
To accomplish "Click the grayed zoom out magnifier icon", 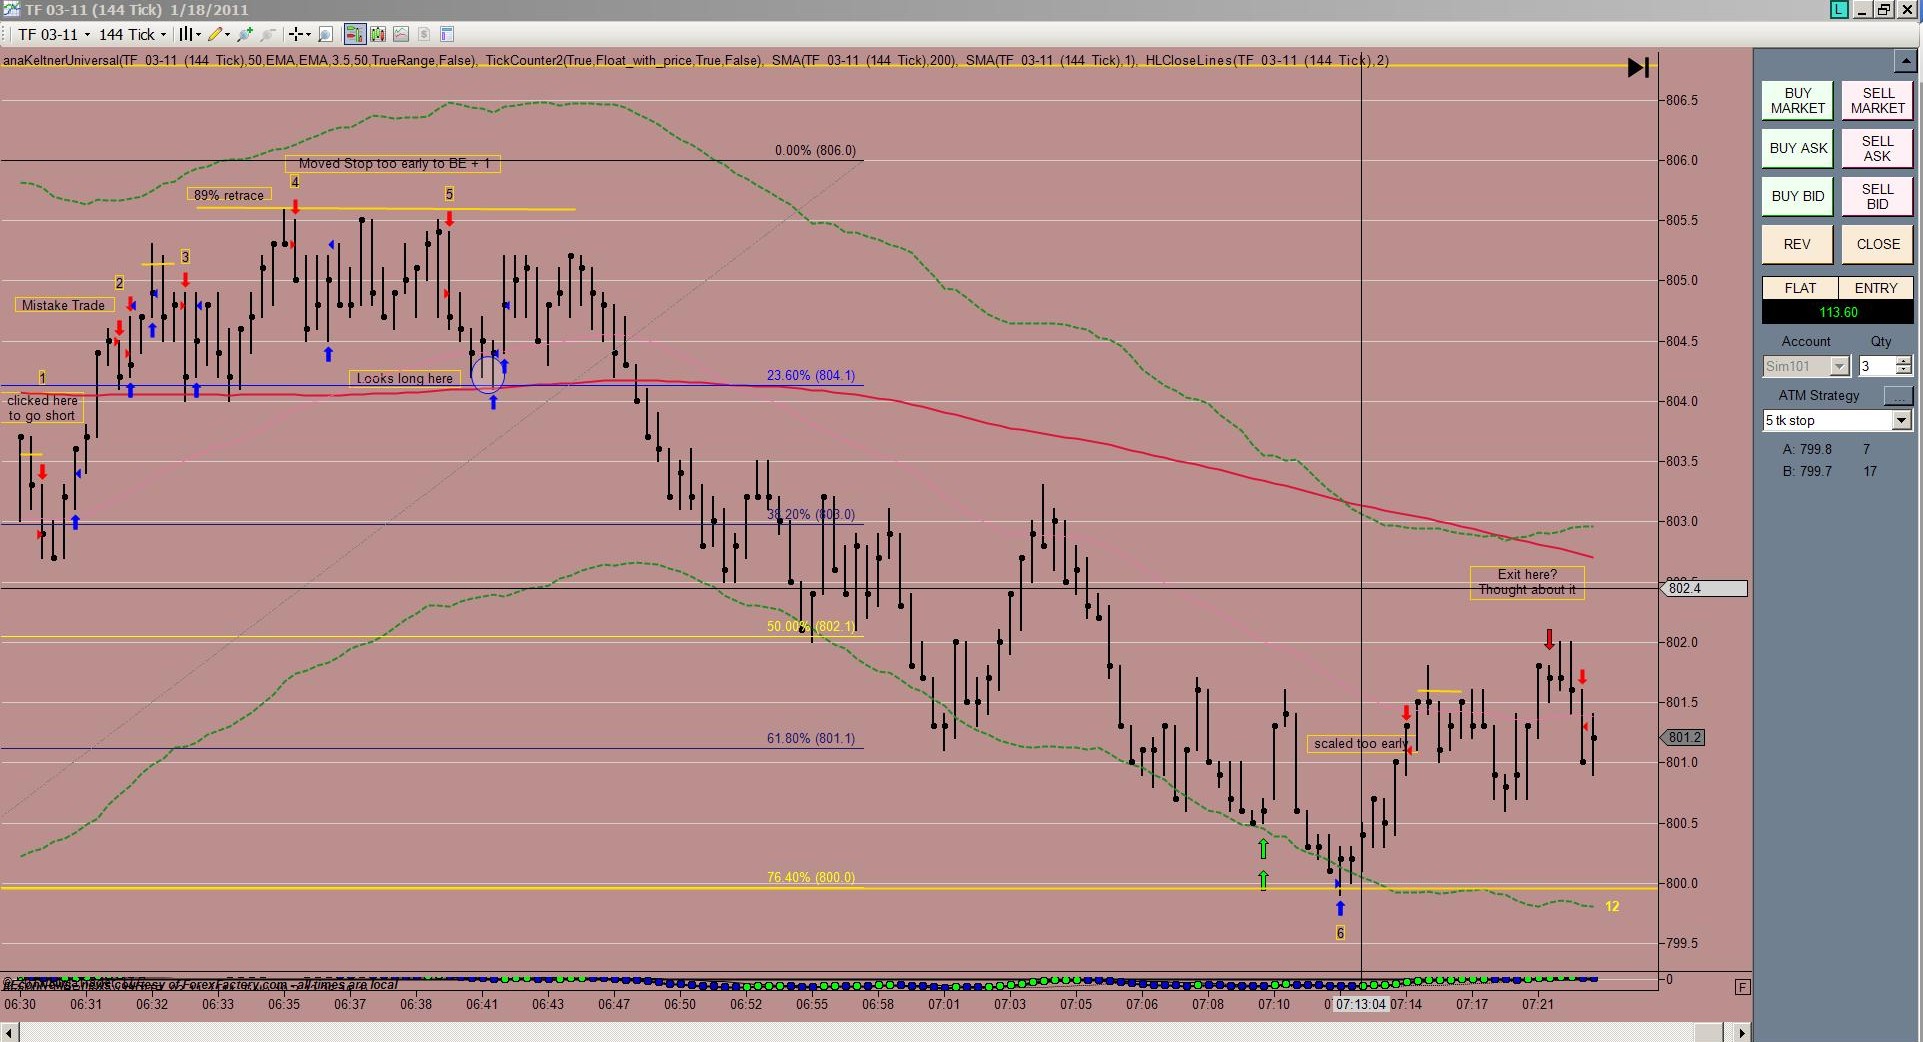I will 267,34.
